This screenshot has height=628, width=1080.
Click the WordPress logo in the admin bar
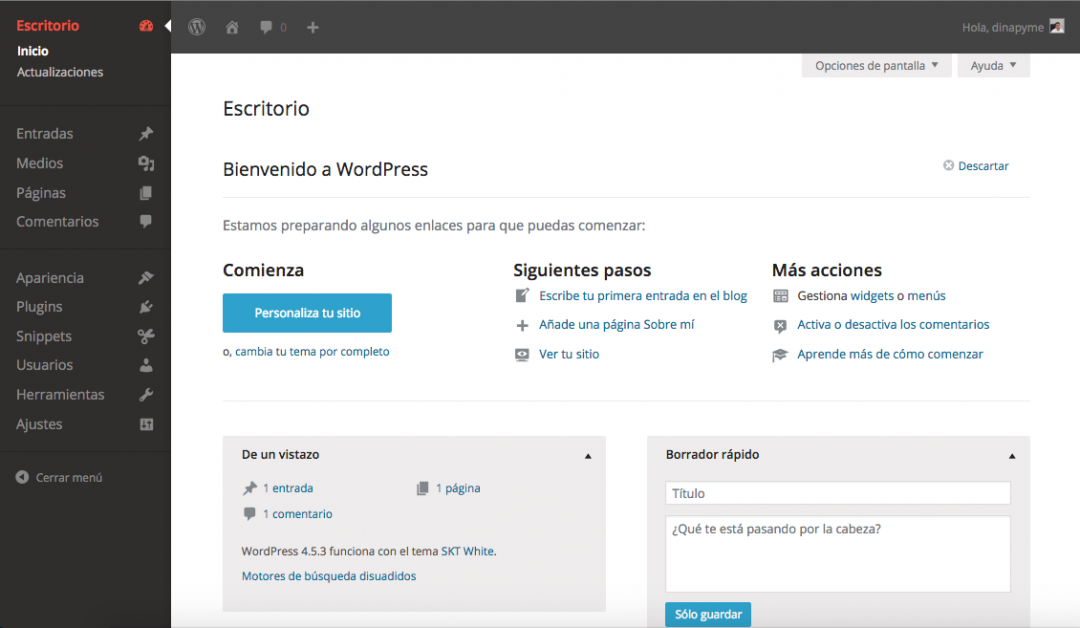pos(197,27)
